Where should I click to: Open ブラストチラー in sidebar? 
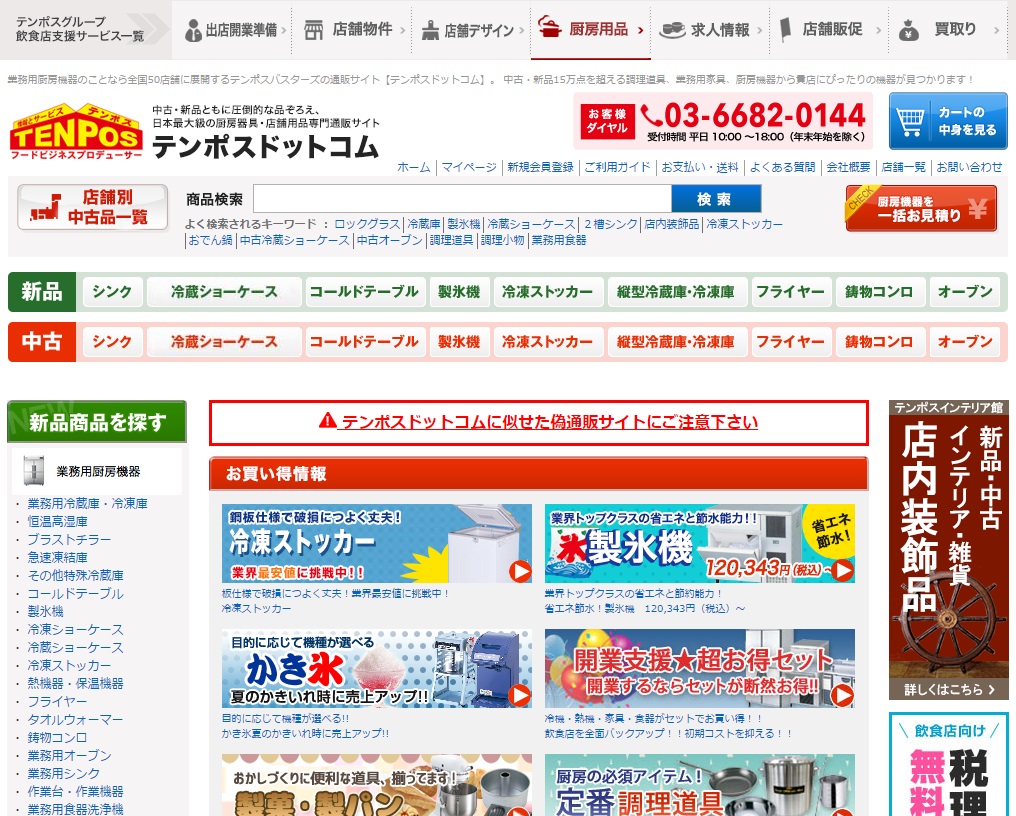(x=69, y=540)
